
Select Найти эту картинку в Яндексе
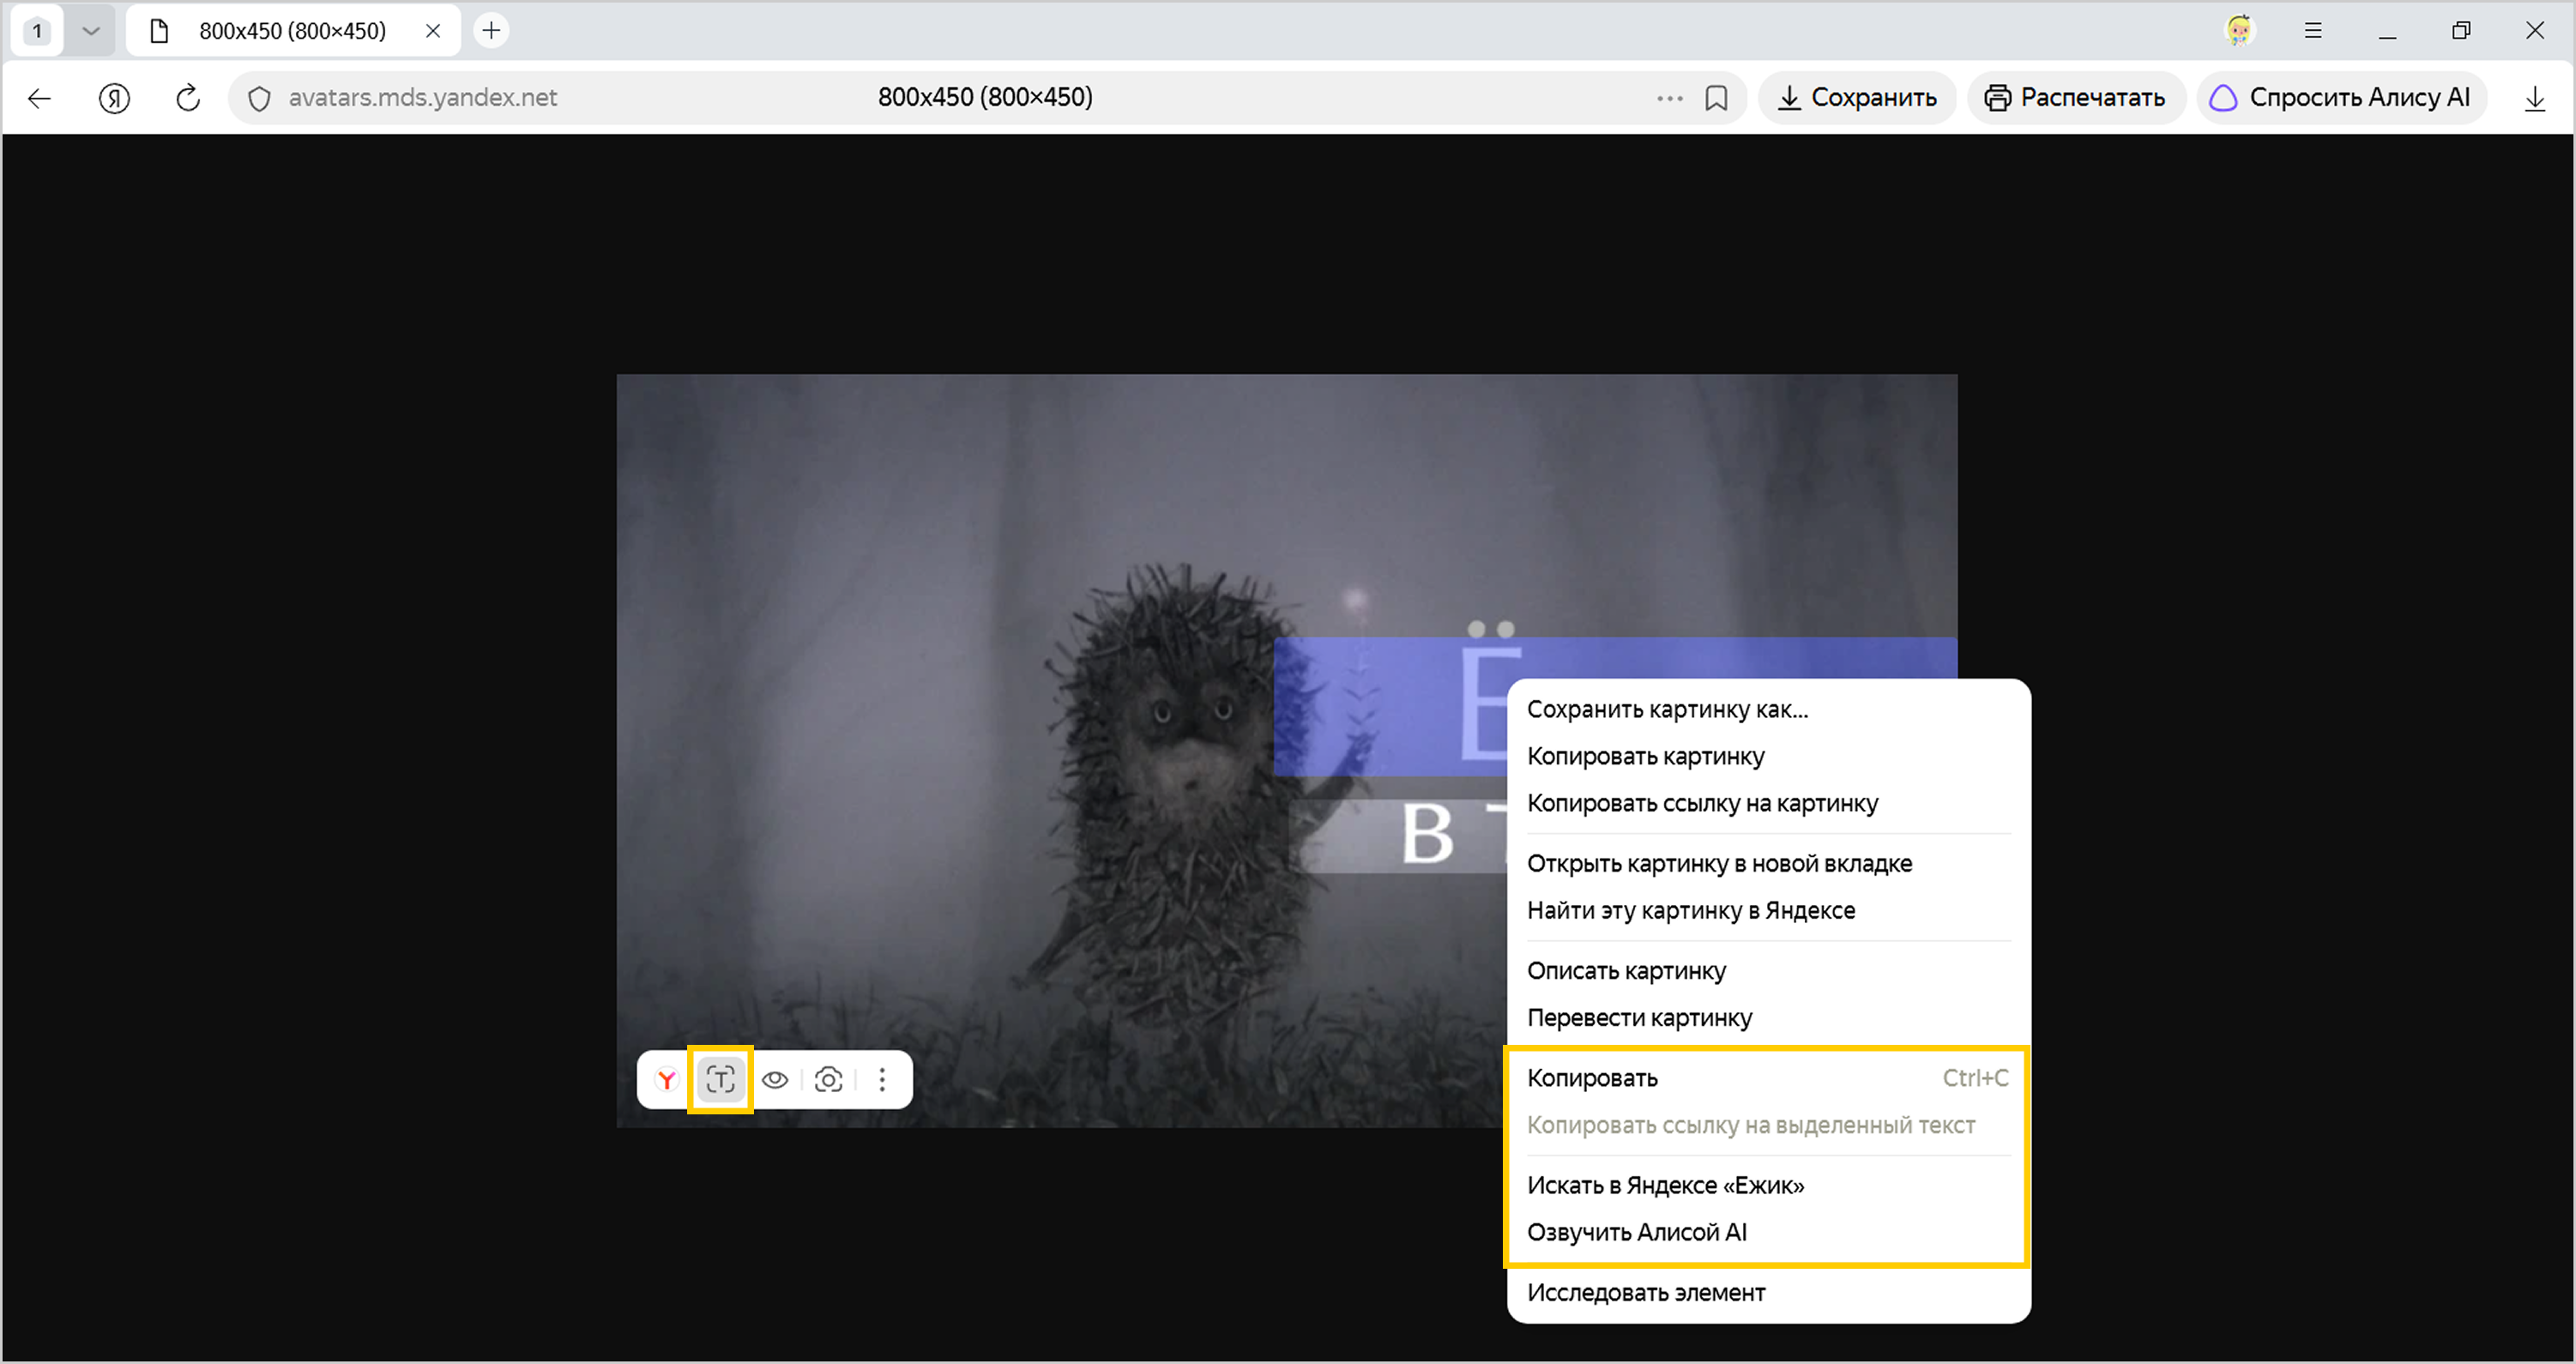1768,910
